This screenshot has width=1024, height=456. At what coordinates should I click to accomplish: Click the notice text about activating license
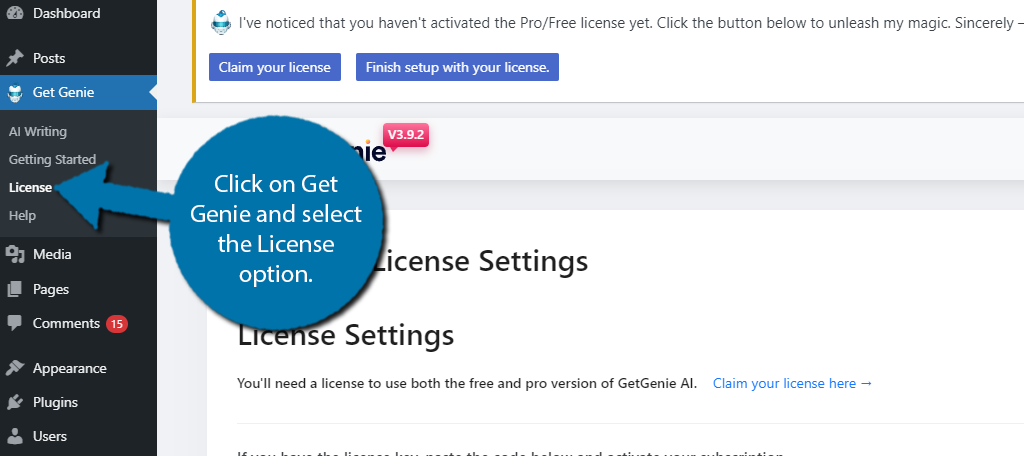630,24
